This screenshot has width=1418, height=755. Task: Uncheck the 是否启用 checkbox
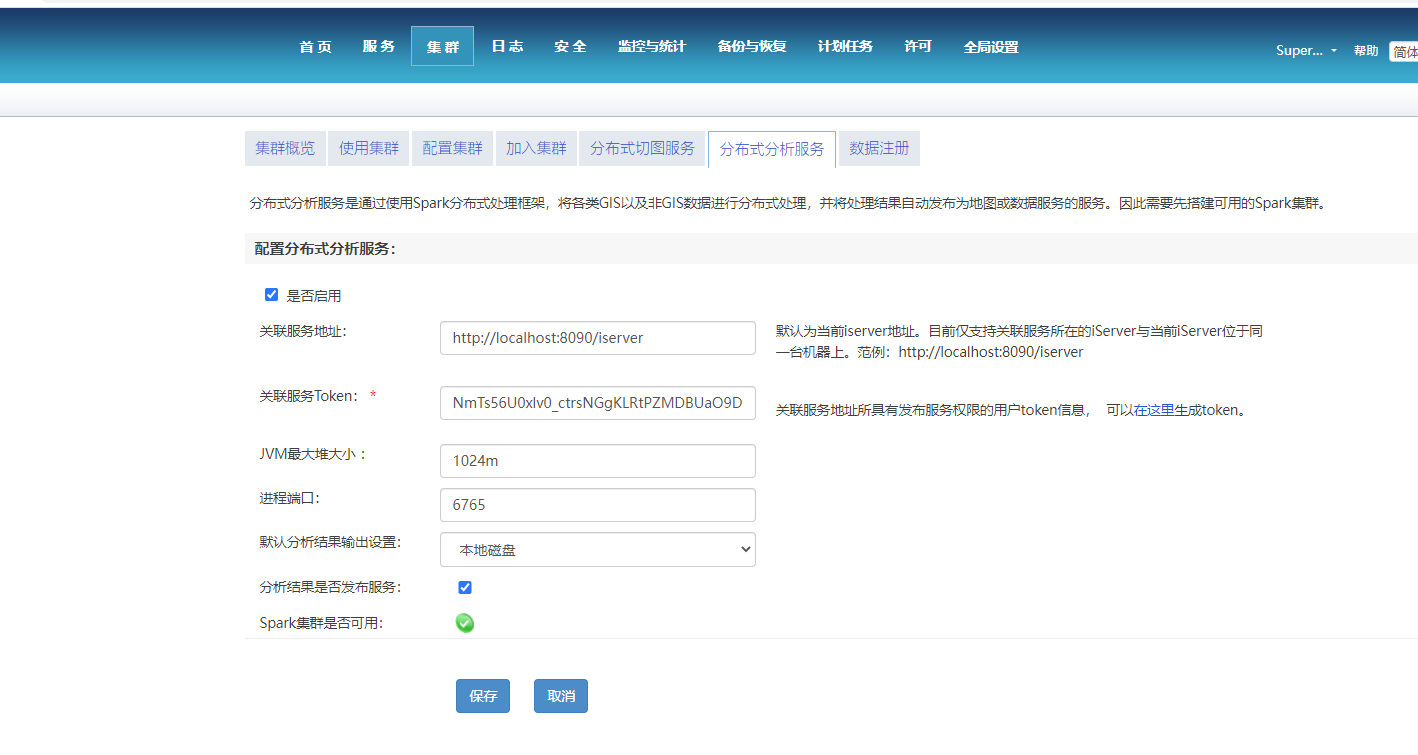(271, 295)
